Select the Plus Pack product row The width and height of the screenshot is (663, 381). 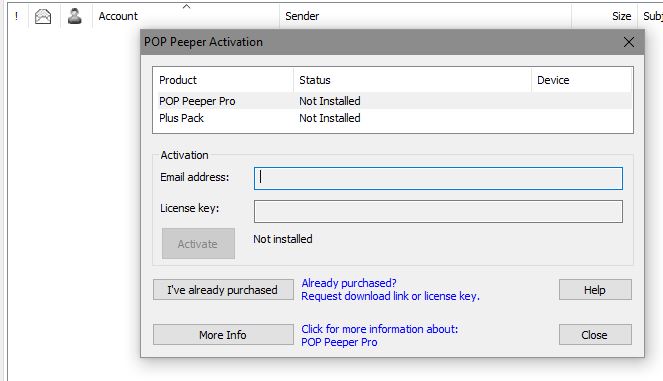coord(395,118)
